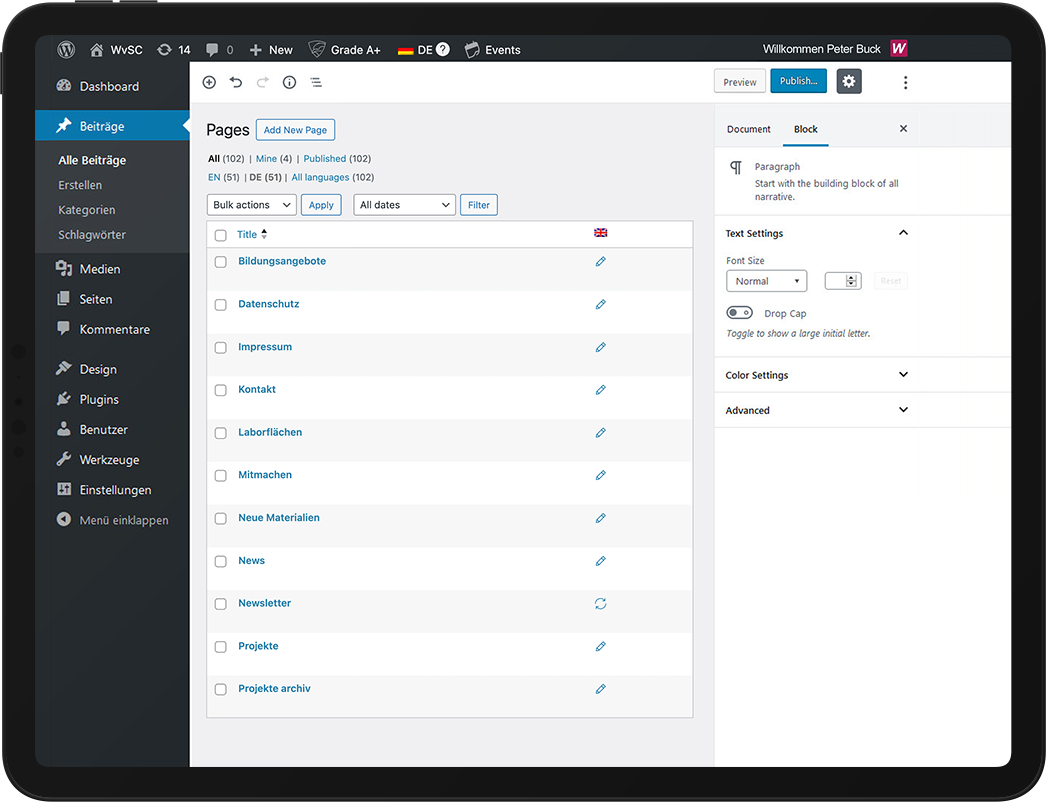Open the block navigation list icon

(x=316, y=82)
